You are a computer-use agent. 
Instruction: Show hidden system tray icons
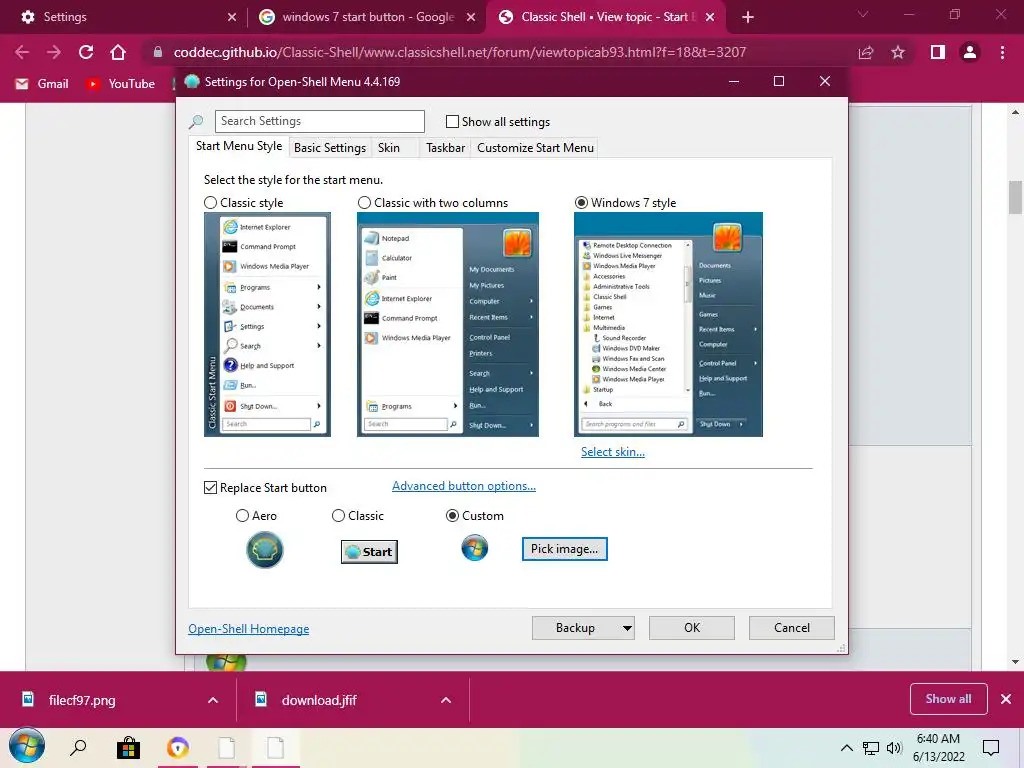tap(846, 748)
